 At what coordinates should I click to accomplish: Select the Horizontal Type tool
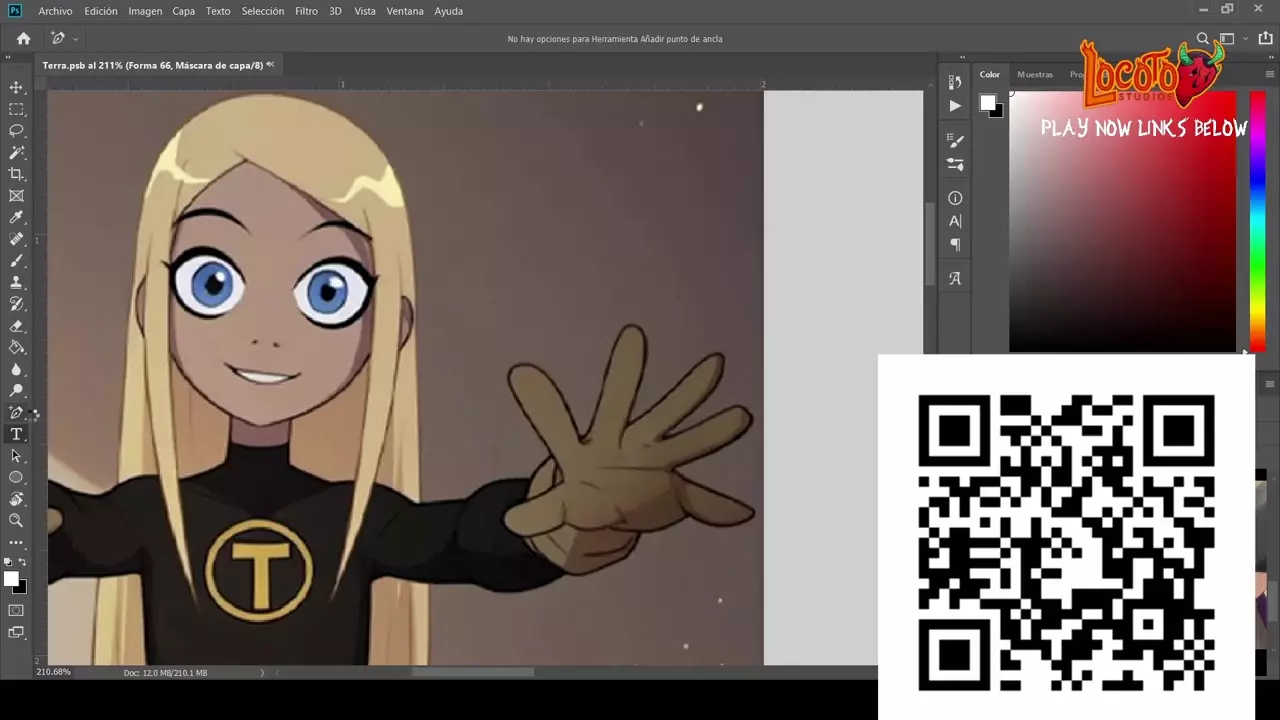[x=16, y=434]
